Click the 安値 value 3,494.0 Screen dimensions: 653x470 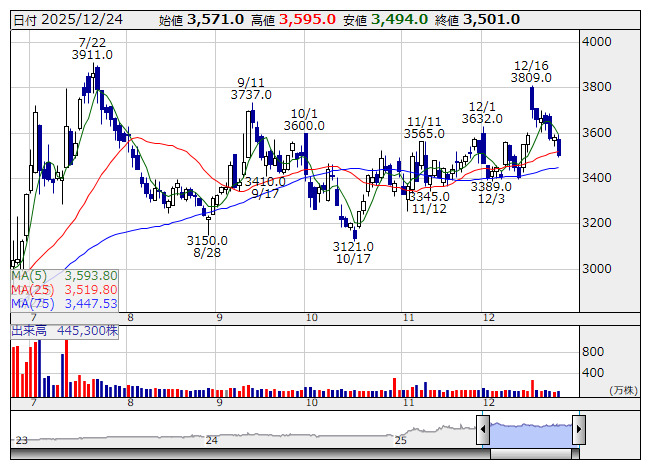click(398, 19)
